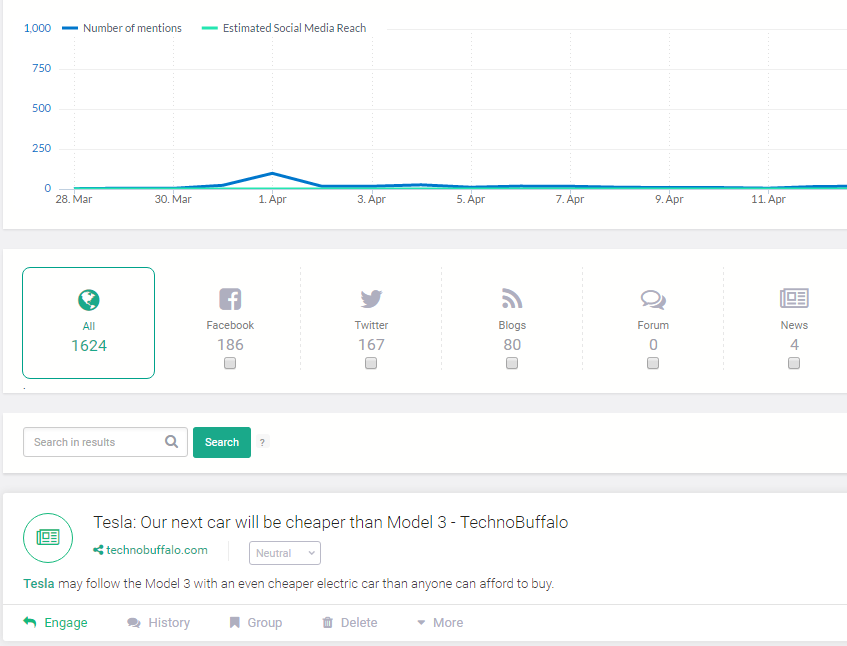Check the Blogs filter checkbox
This screenshot has width=847, height=646.
point(512,363)
